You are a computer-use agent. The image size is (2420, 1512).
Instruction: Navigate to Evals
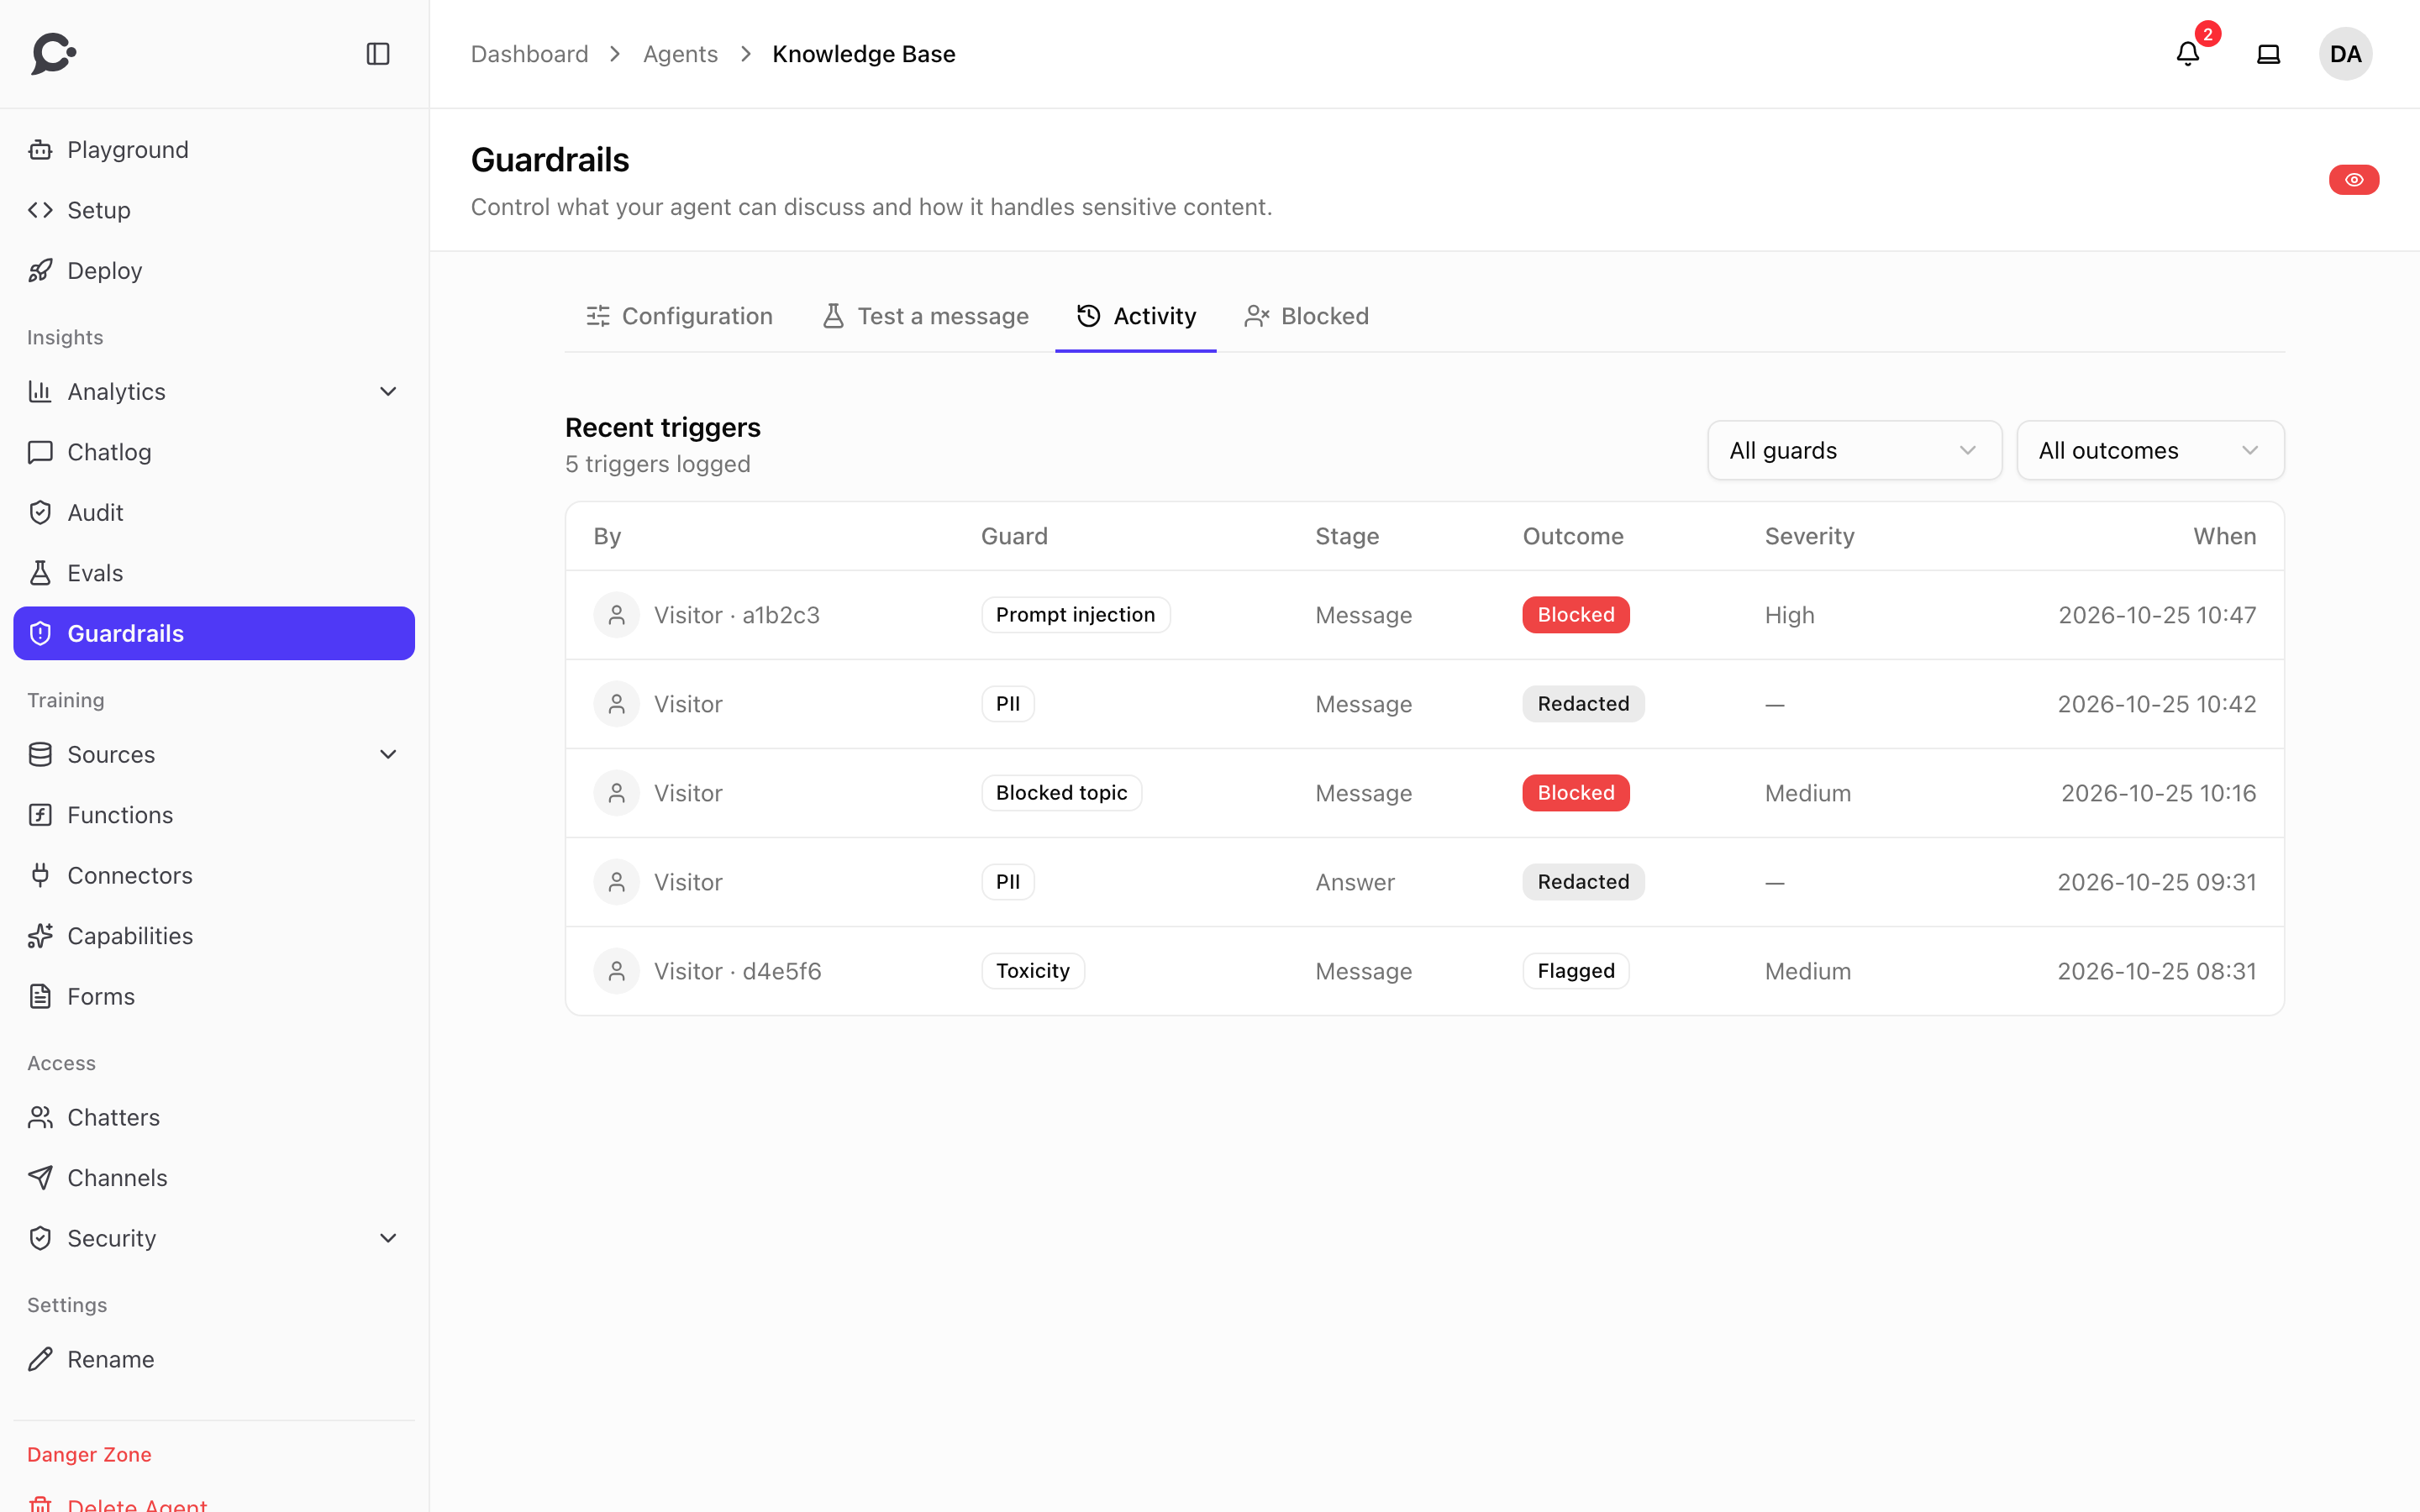click(214, 573)
